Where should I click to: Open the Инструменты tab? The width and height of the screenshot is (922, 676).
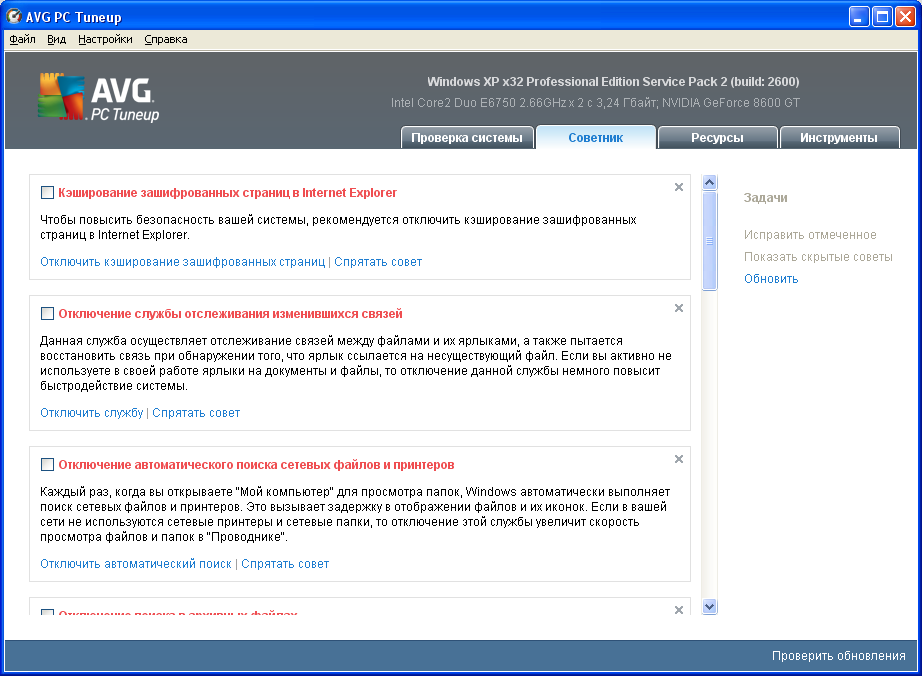point(839,138)
